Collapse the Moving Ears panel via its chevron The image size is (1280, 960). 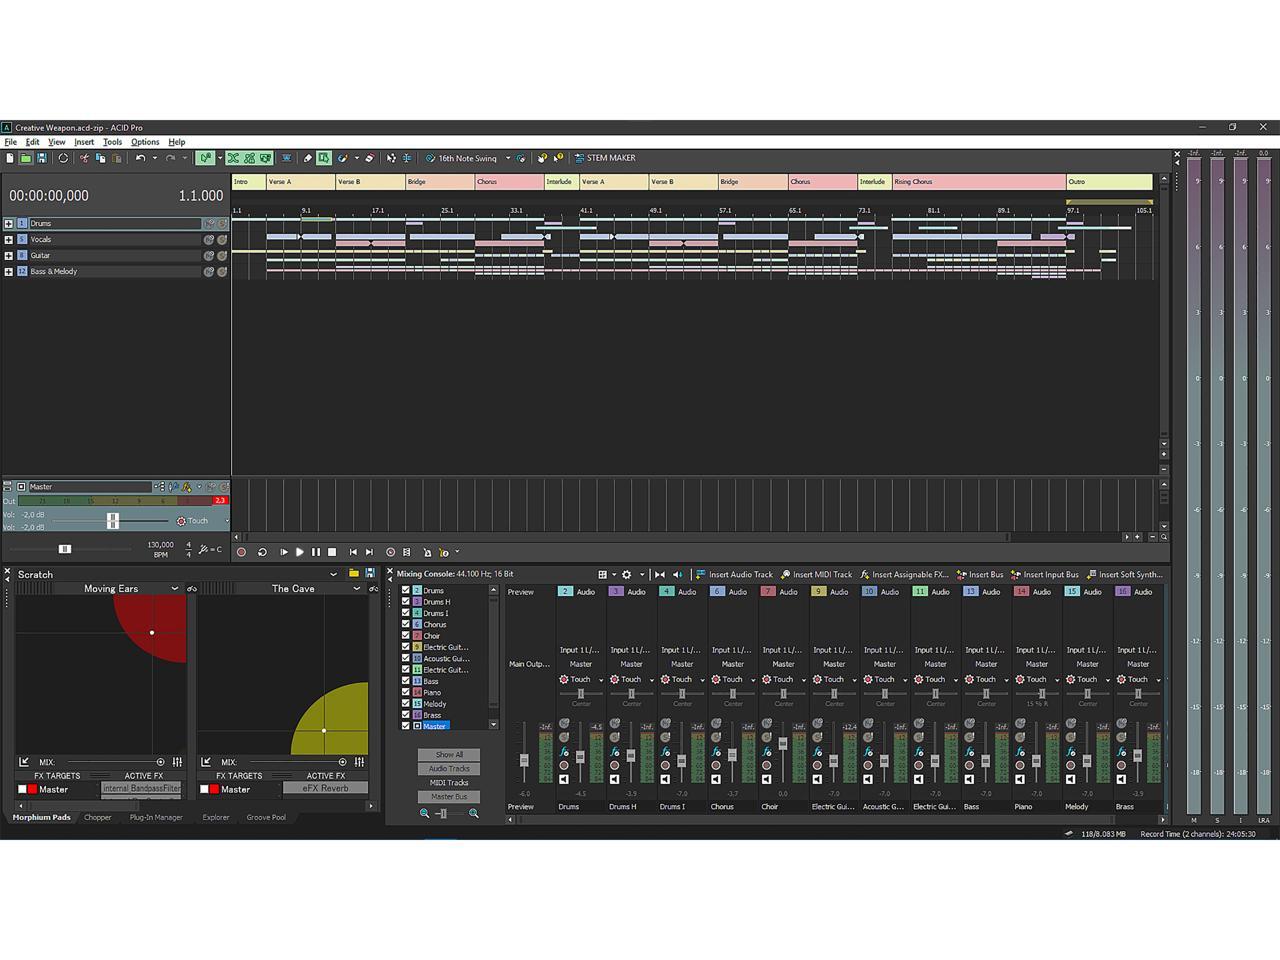point(174,588)
